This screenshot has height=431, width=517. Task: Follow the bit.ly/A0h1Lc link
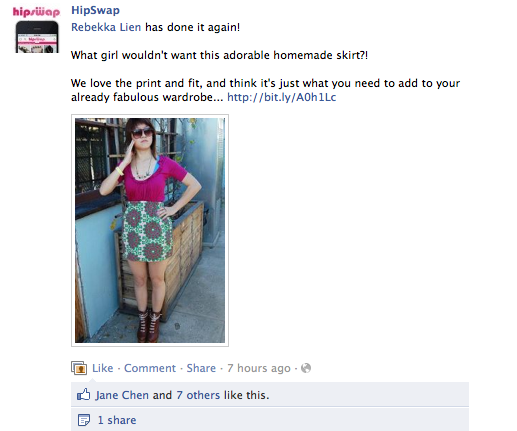click(x=281, y=97)
